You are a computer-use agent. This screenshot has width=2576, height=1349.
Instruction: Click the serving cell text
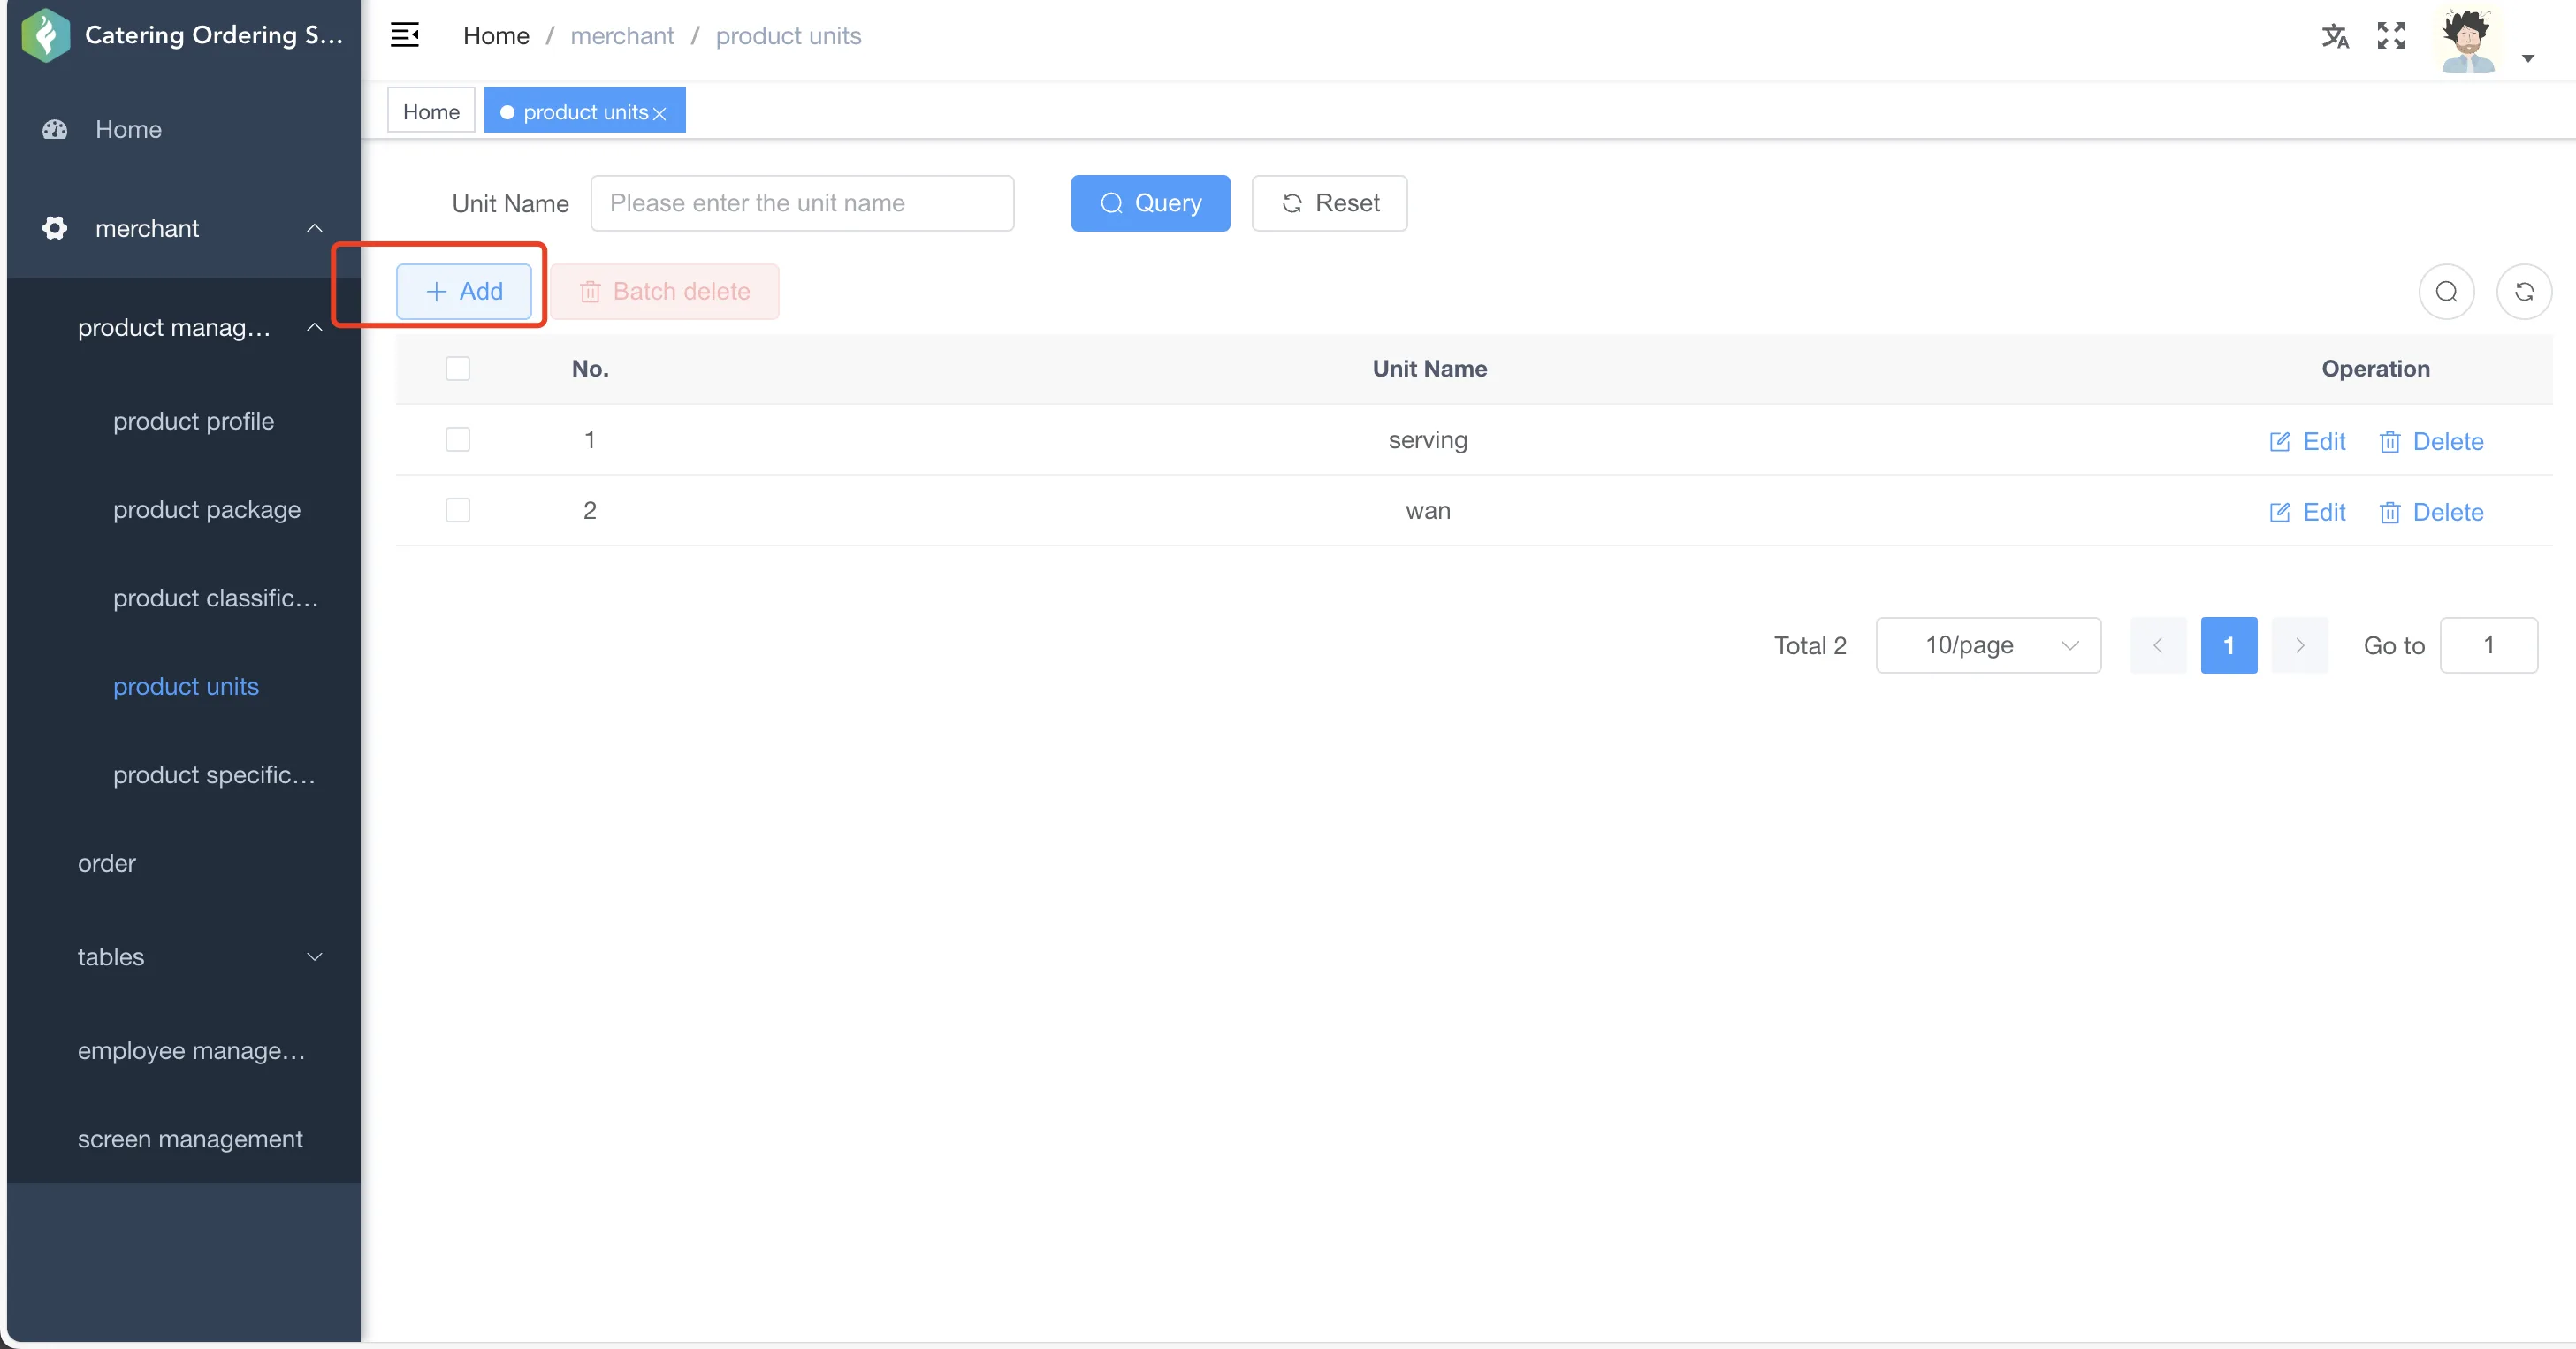[x=1427, y=440]
